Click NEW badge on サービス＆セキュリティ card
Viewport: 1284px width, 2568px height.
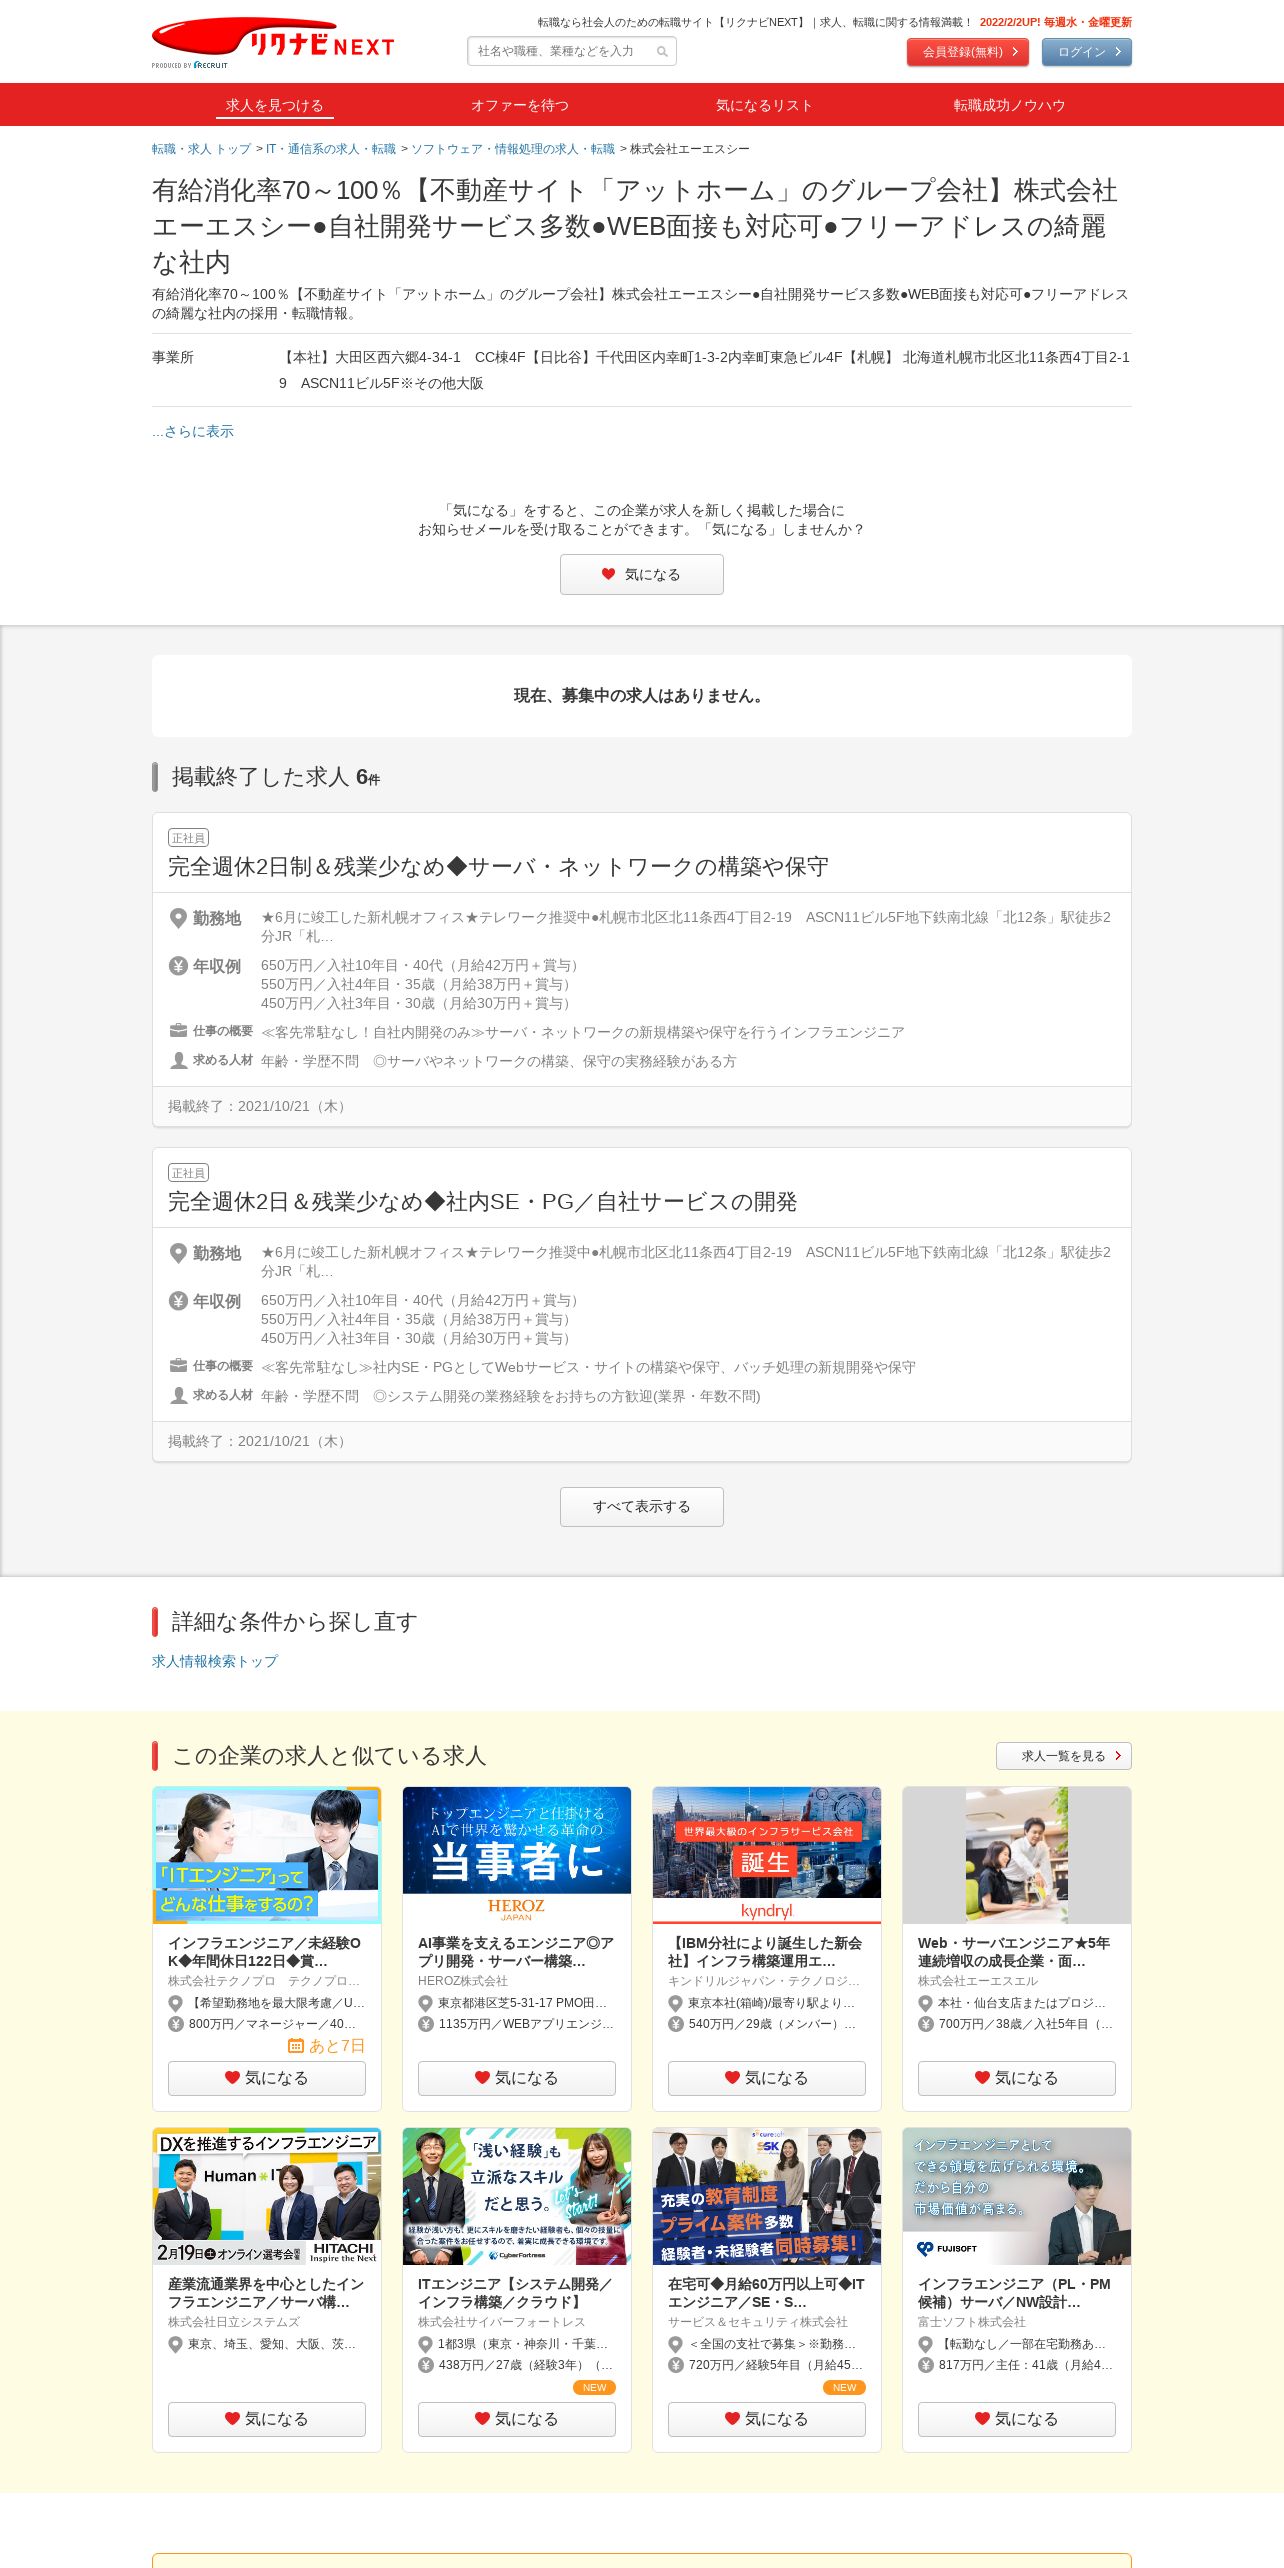pyautogui.click(x=845, y=2387)
